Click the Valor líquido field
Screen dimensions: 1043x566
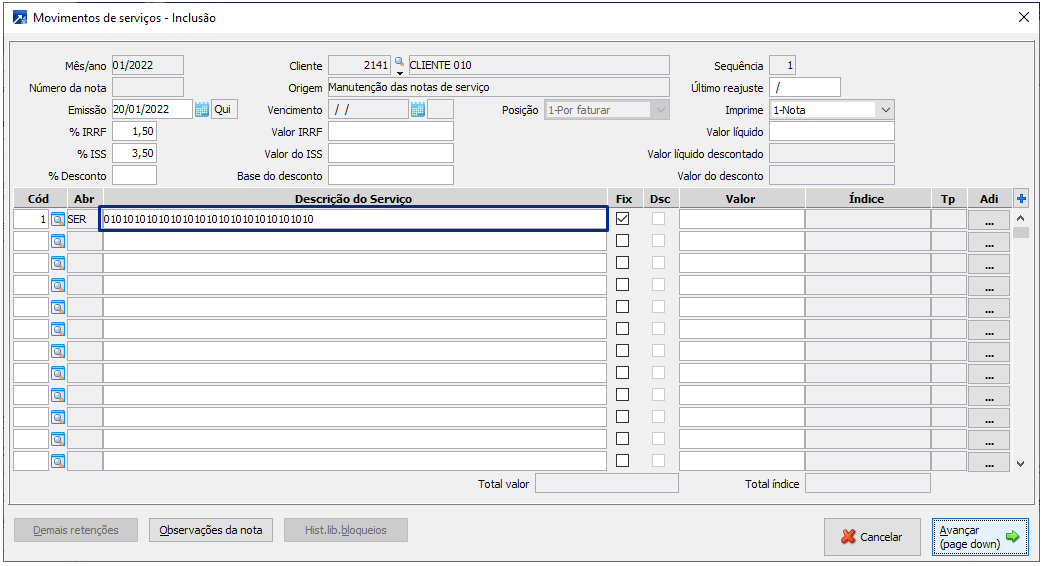click(832, 131)
